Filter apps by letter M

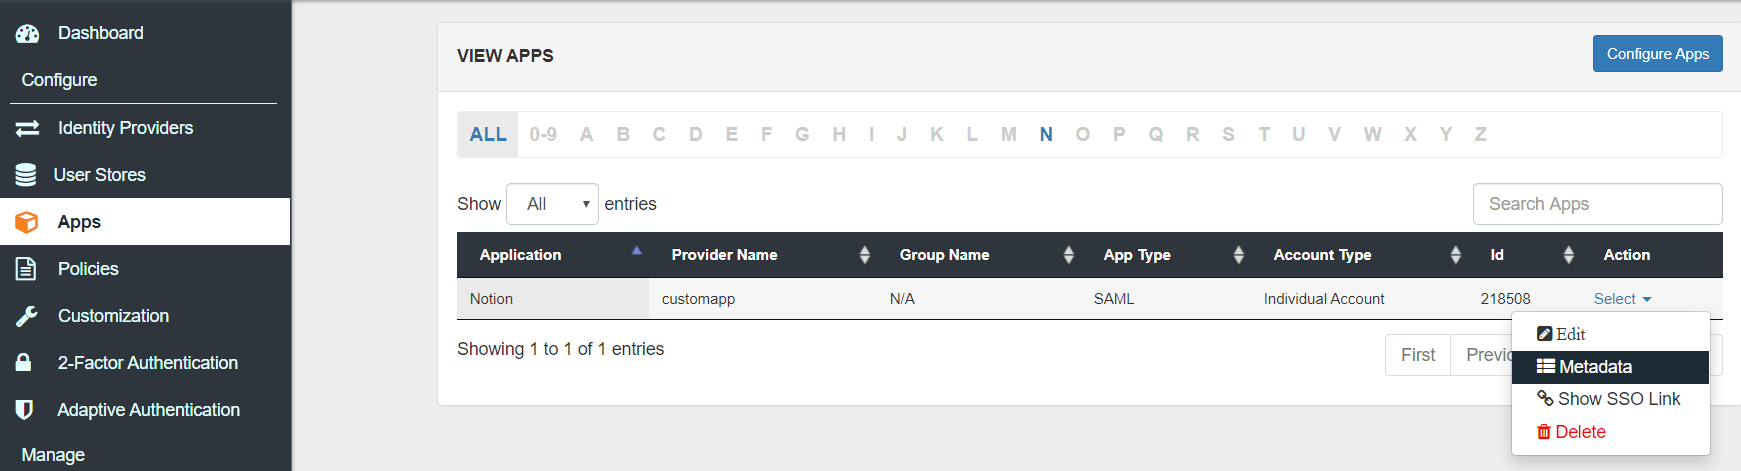point(1008,134)
